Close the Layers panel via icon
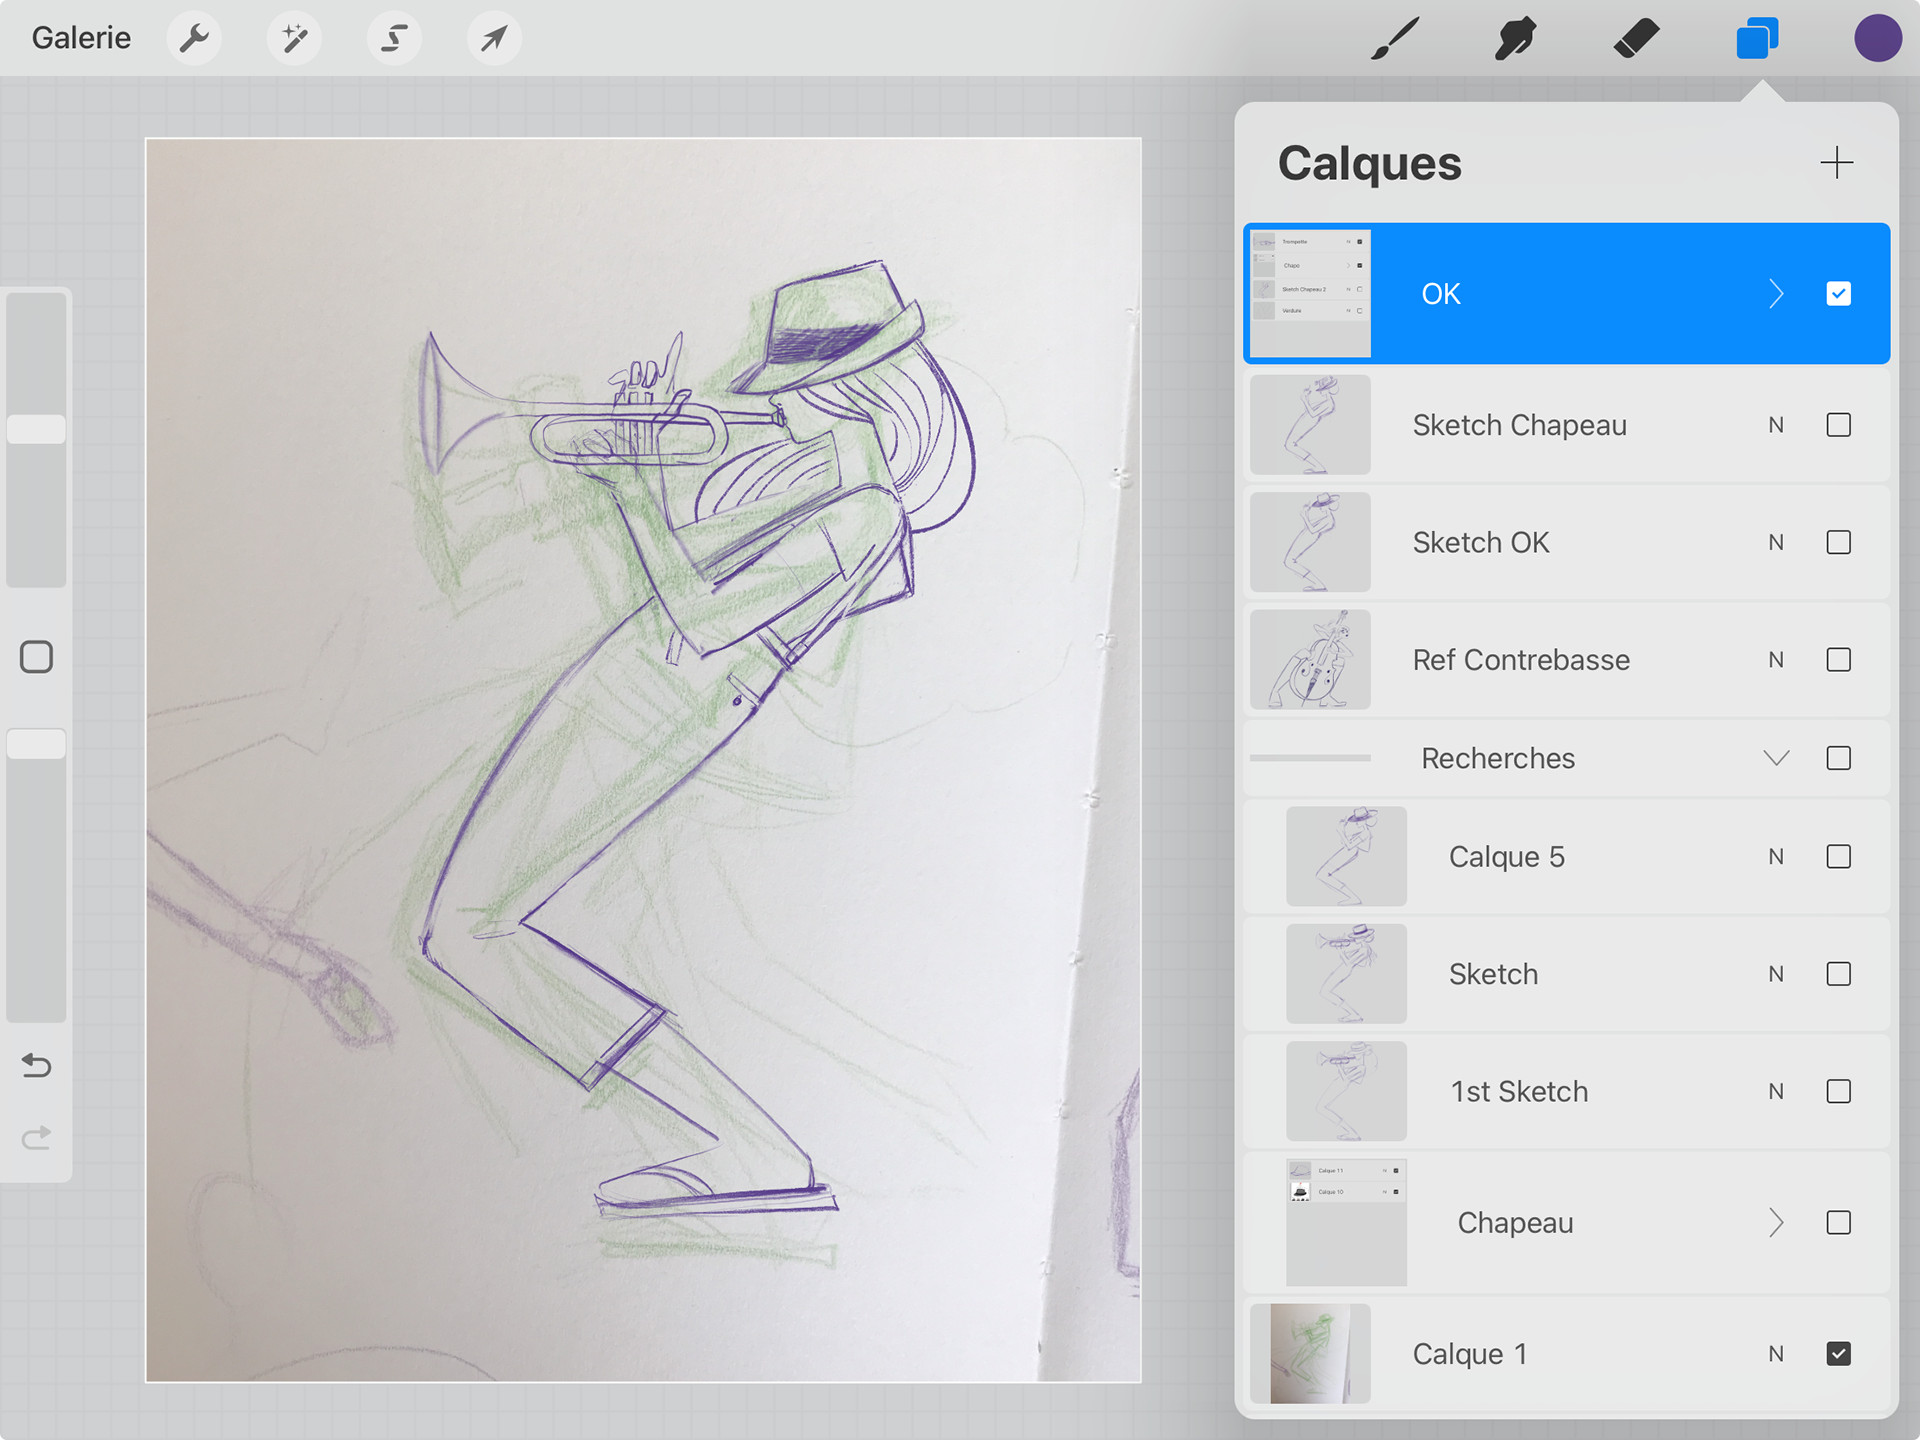This screenshot has width=1920, height=1440. coord(1757,38)
